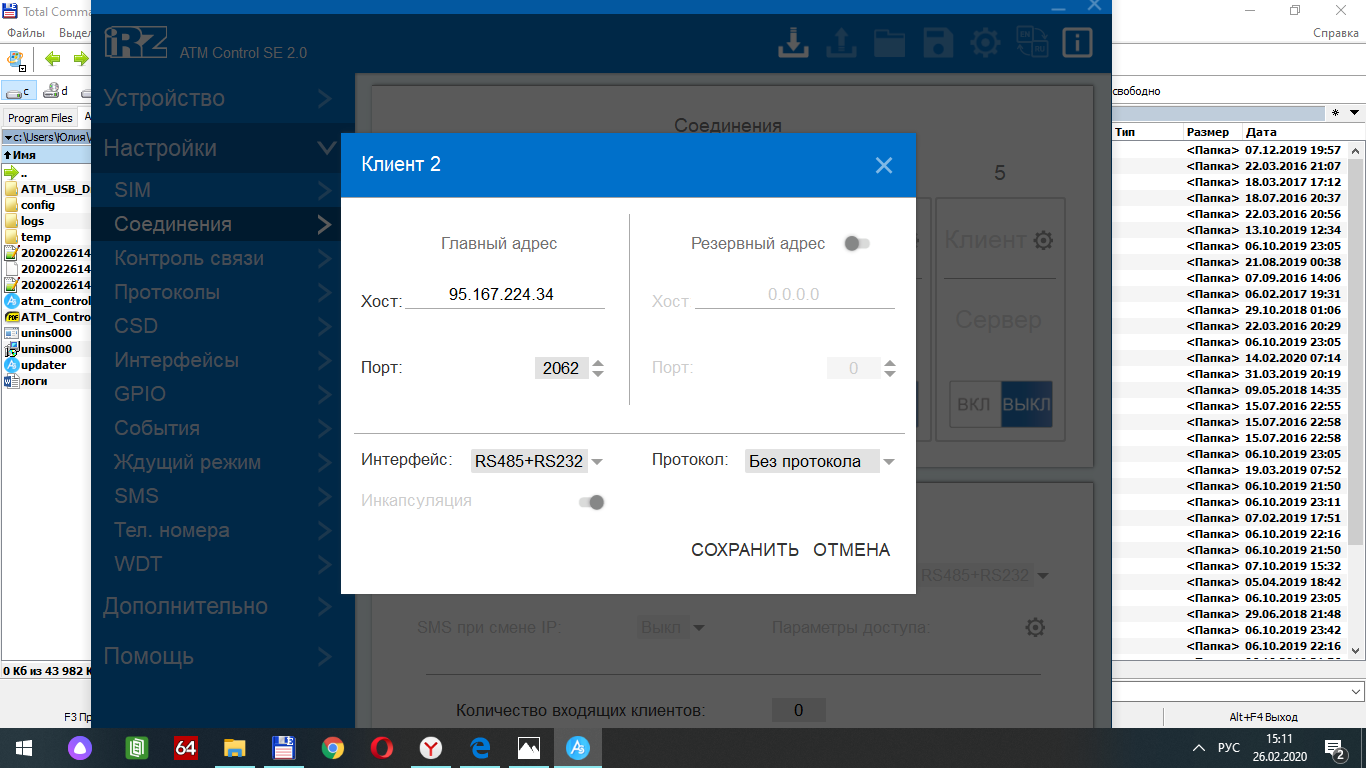The height and width of the screenshot is (768, 1366).
Task: Open Windows Start menu
Action: pos(22,747)
